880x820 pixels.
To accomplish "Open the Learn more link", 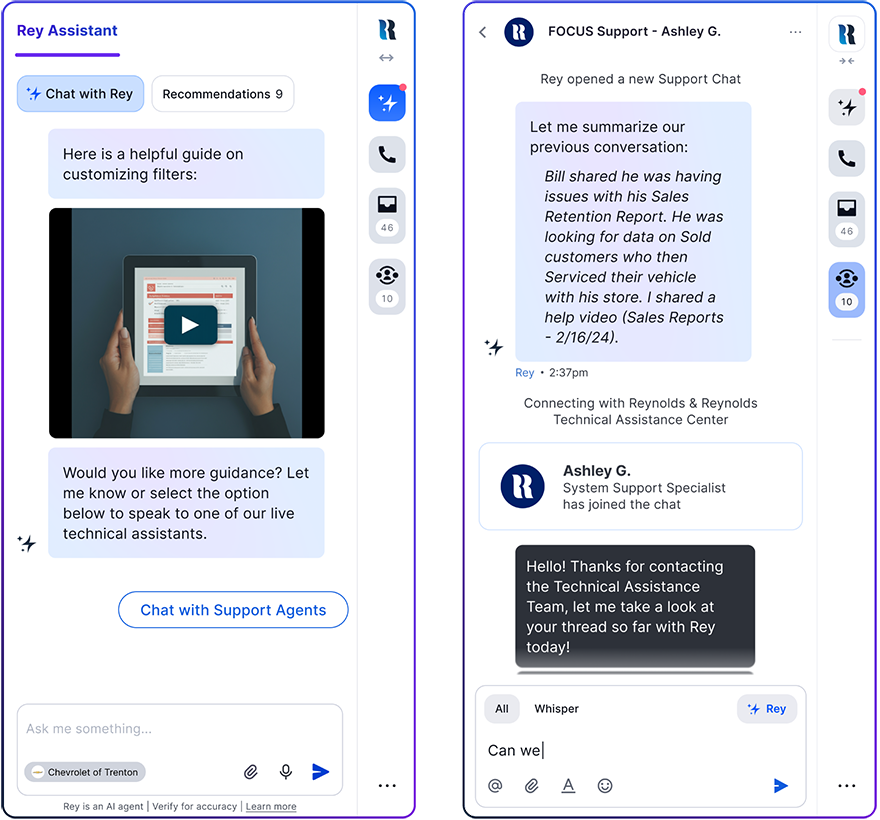I will pyautogui.click(x=271, y=807).
